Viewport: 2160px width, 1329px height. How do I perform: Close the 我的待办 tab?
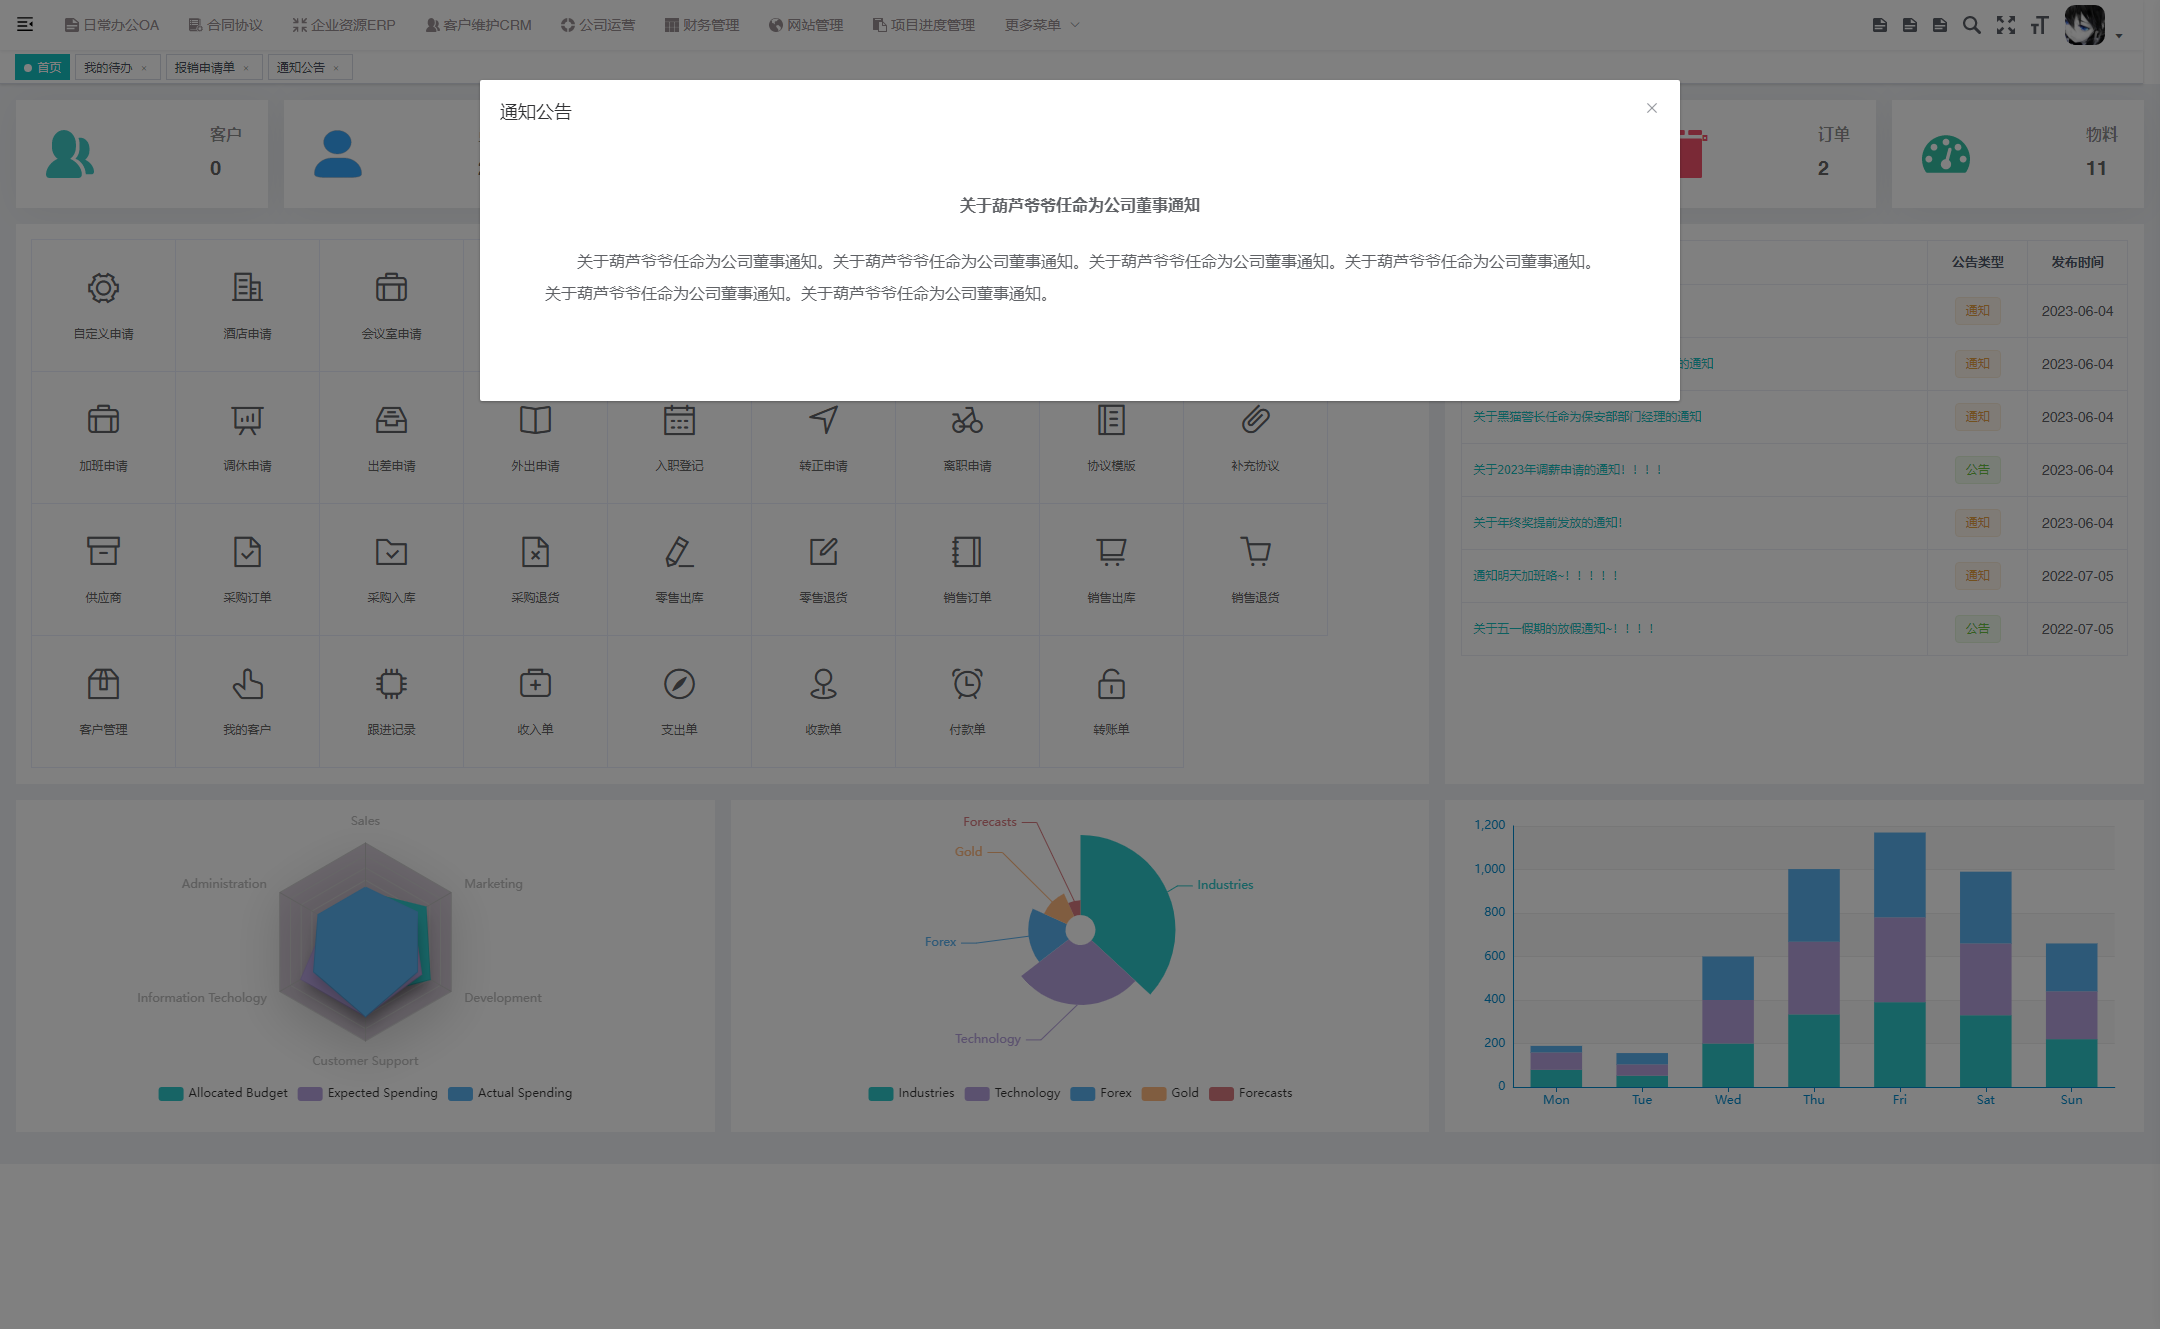(x=144, y=68)
